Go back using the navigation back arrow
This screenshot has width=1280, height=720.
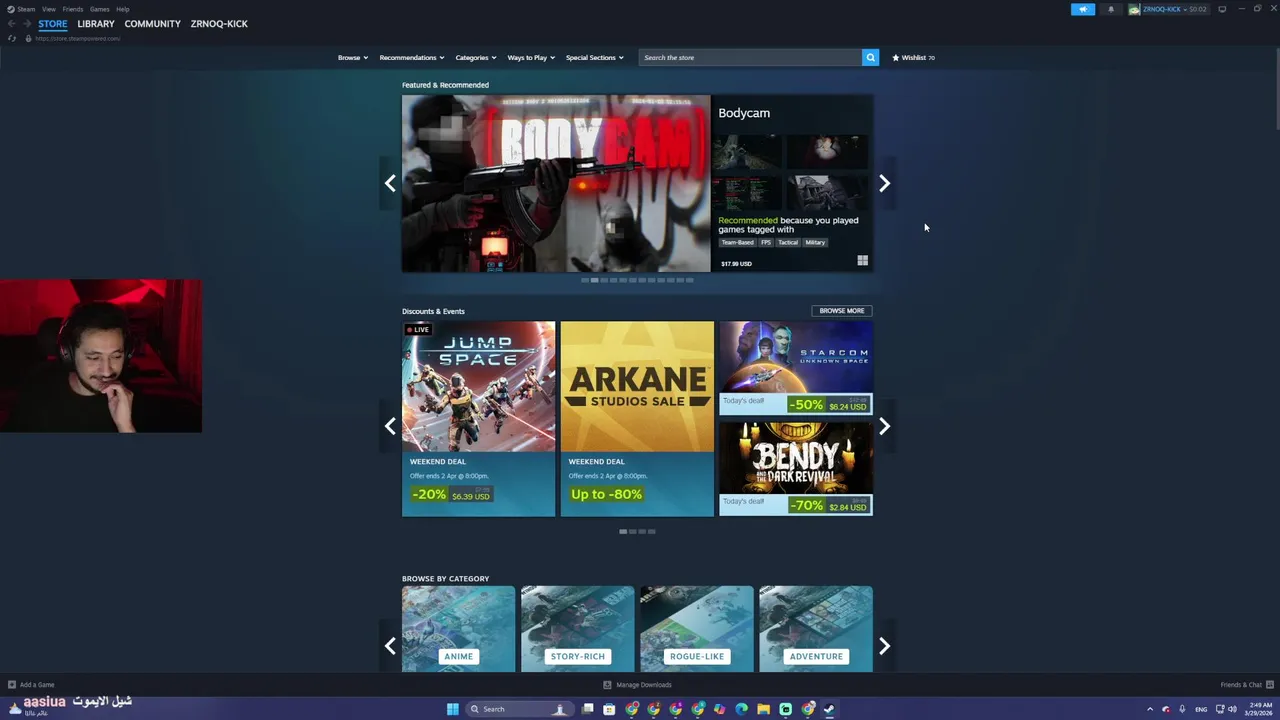click(11, 24)
